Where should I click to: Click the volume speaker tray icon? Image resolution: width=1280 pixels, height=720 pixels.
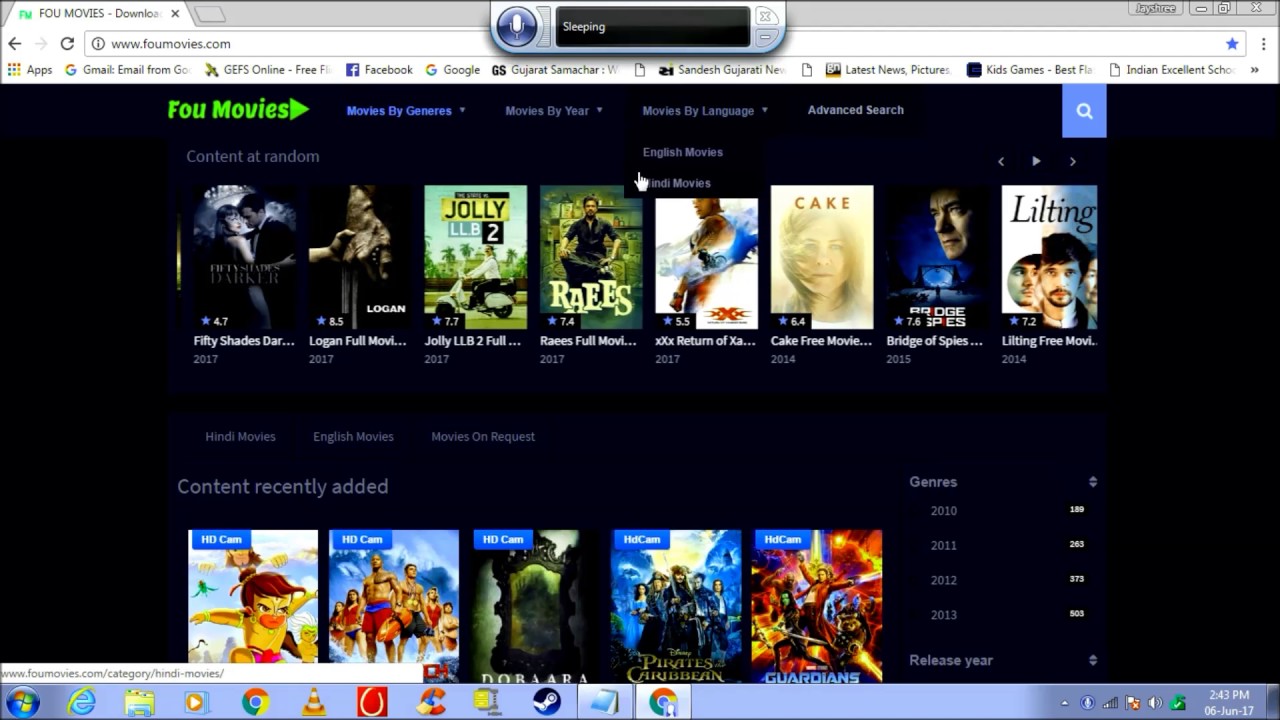click(x=1155, y=703)
